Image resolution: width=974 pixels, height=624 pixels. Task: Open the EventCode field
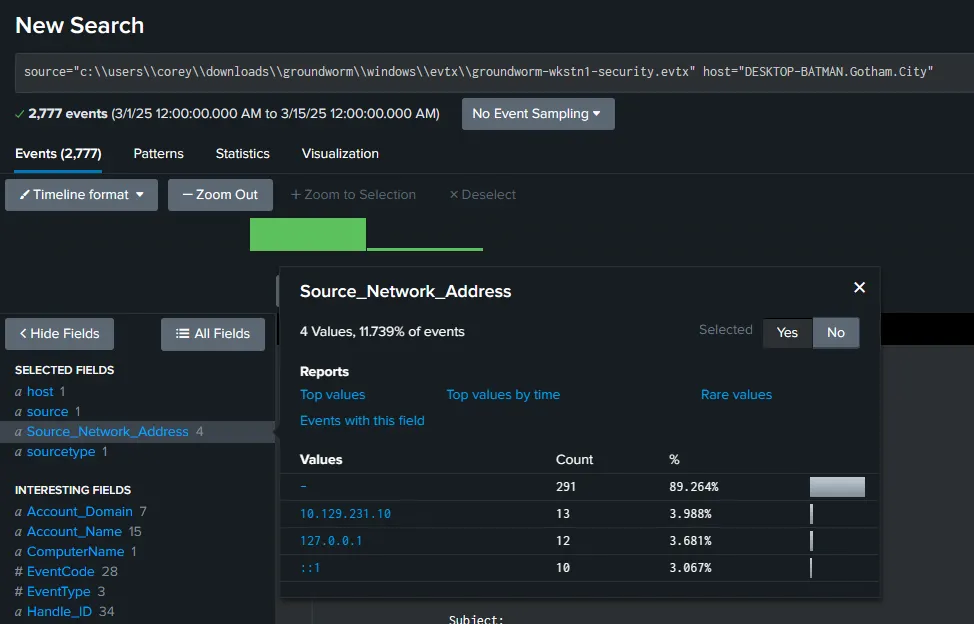click(x=60, y=571)
